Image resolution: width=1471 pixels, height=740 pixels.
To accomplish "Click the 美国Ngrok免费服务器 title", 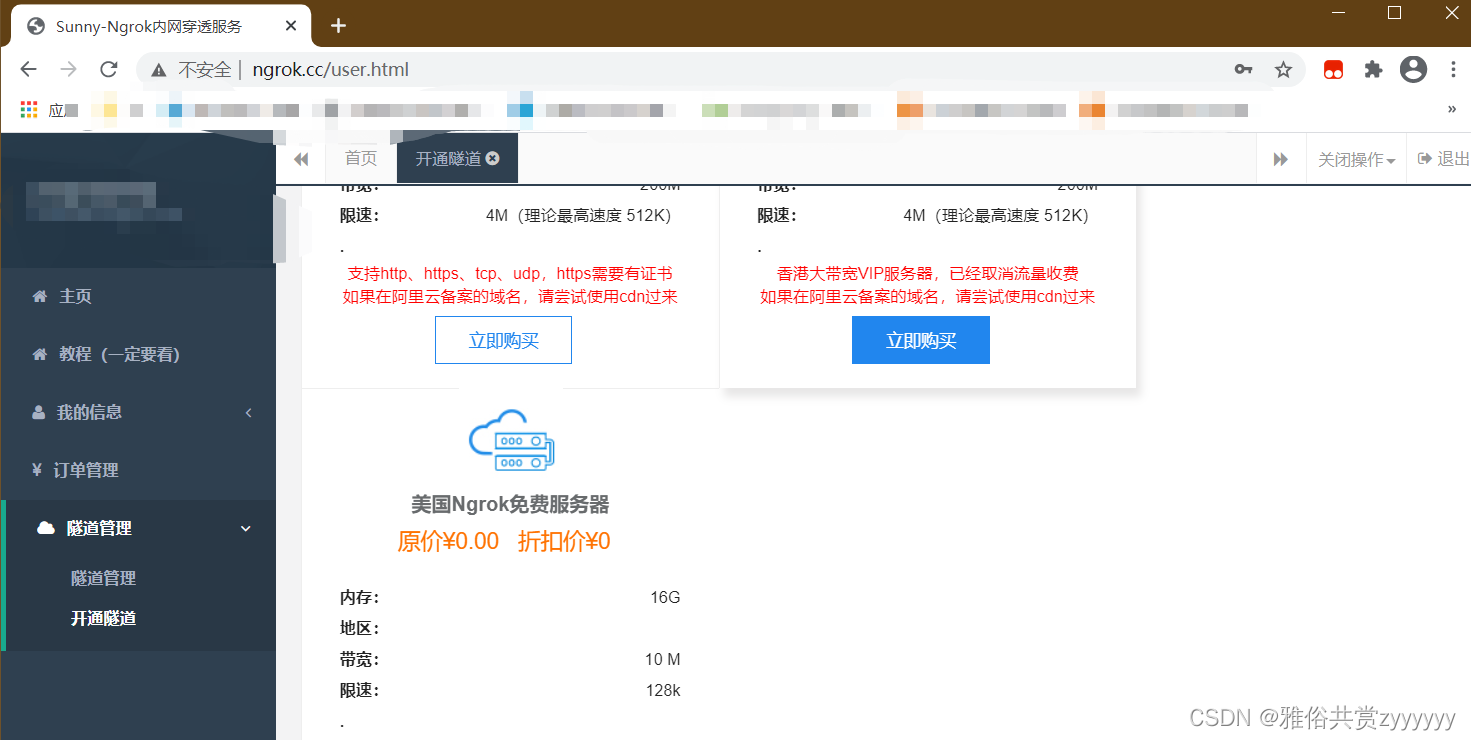I will [510, 504].
